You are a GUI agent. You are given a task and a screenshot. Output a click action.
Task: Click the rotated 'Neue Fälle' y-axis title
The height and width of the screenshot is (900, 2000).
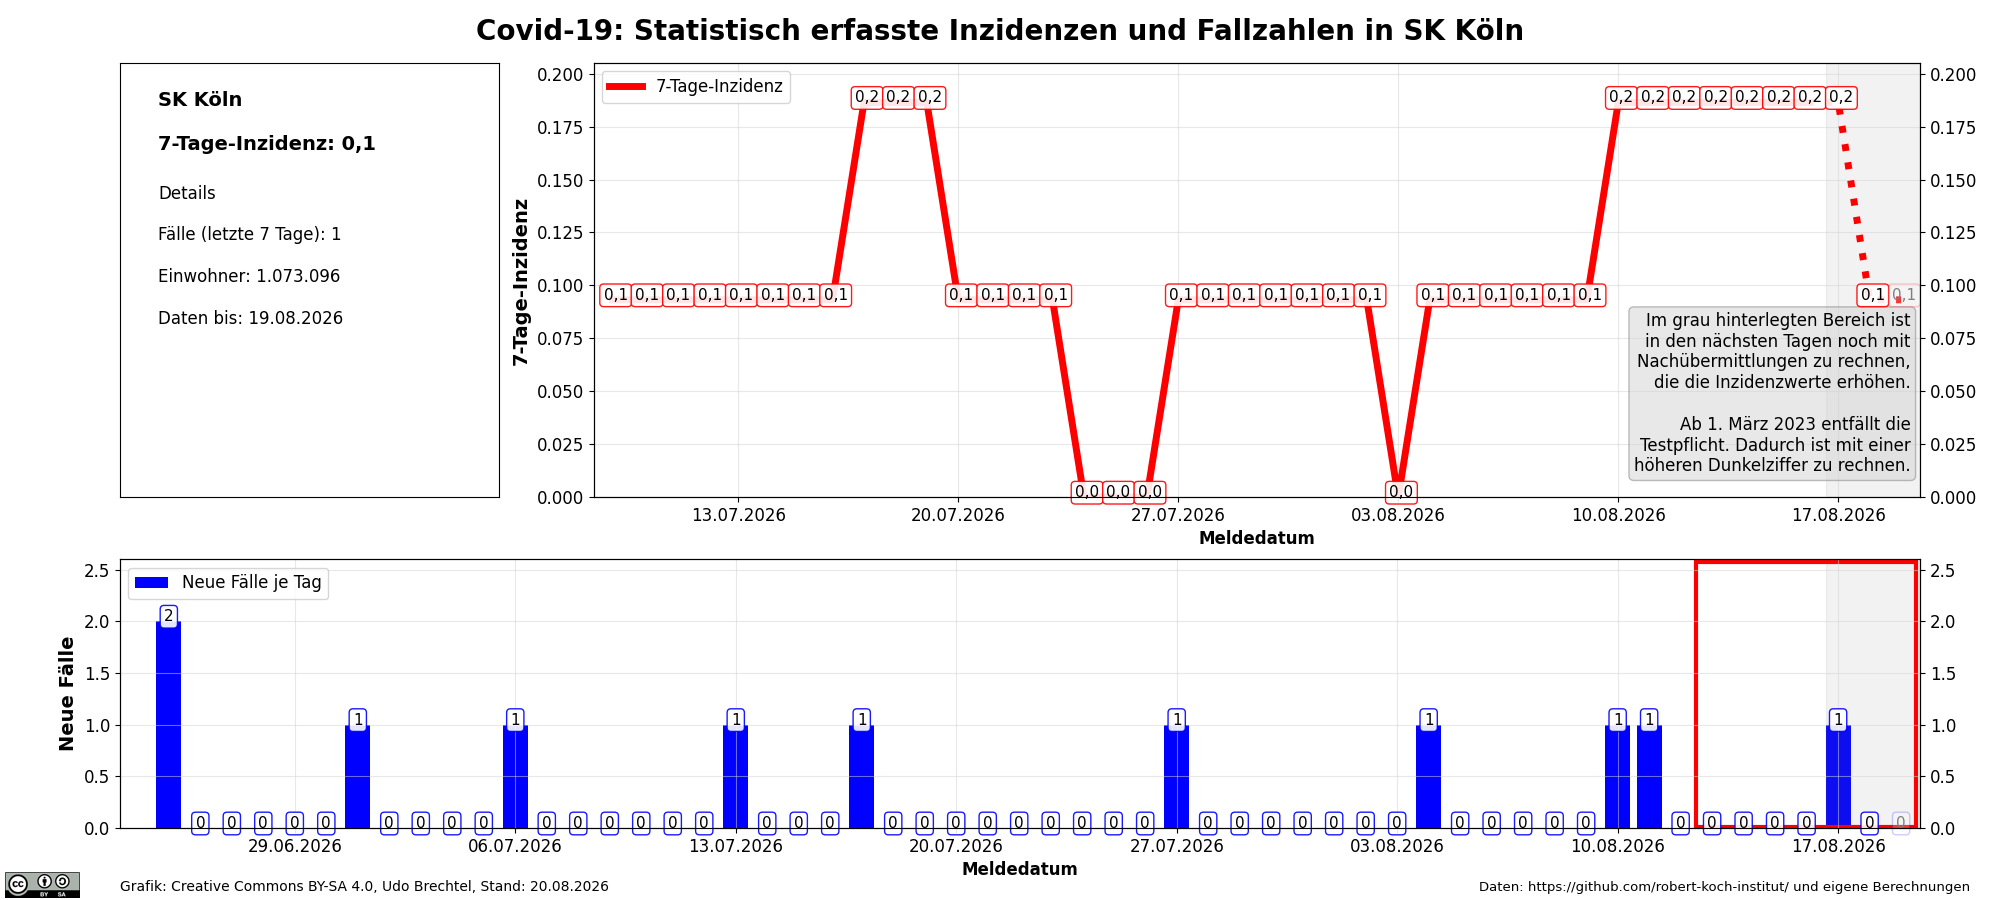[x=67, y=694]
